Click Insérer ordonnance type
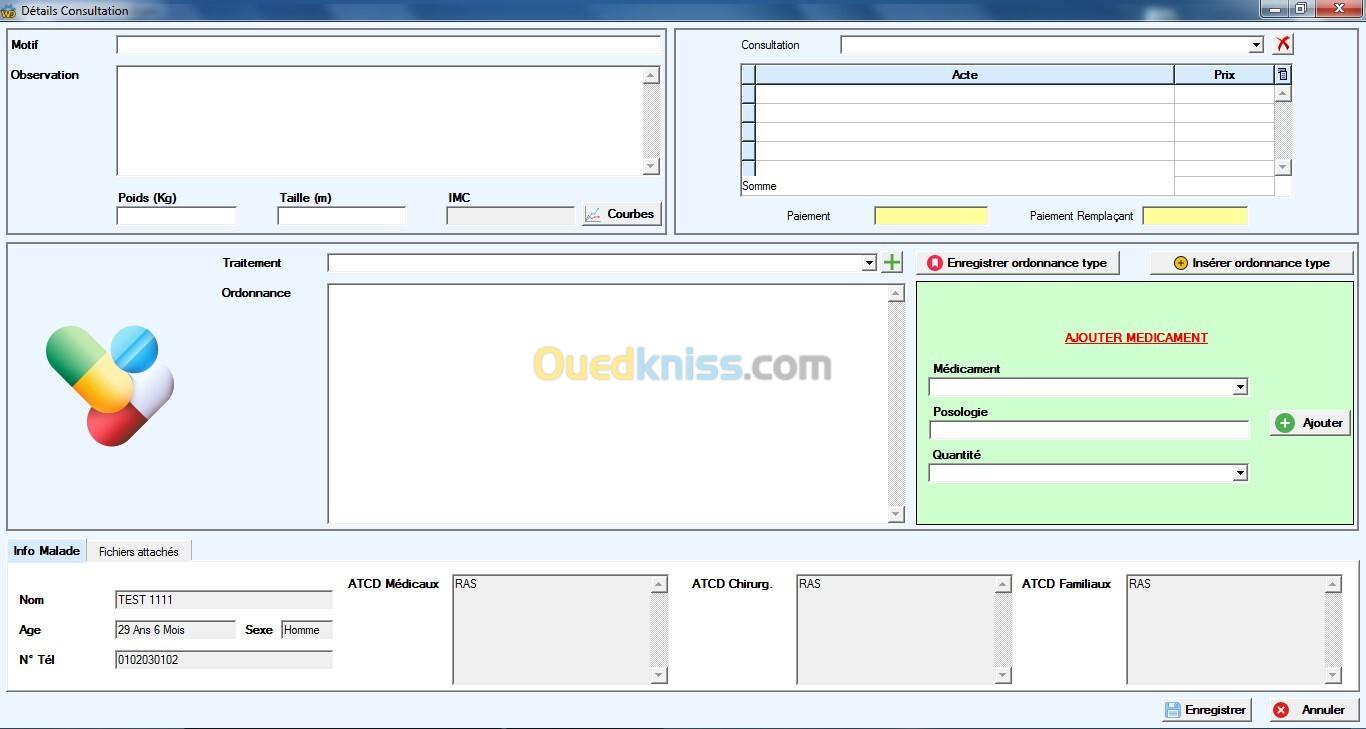 click(x=1251, y=263)
